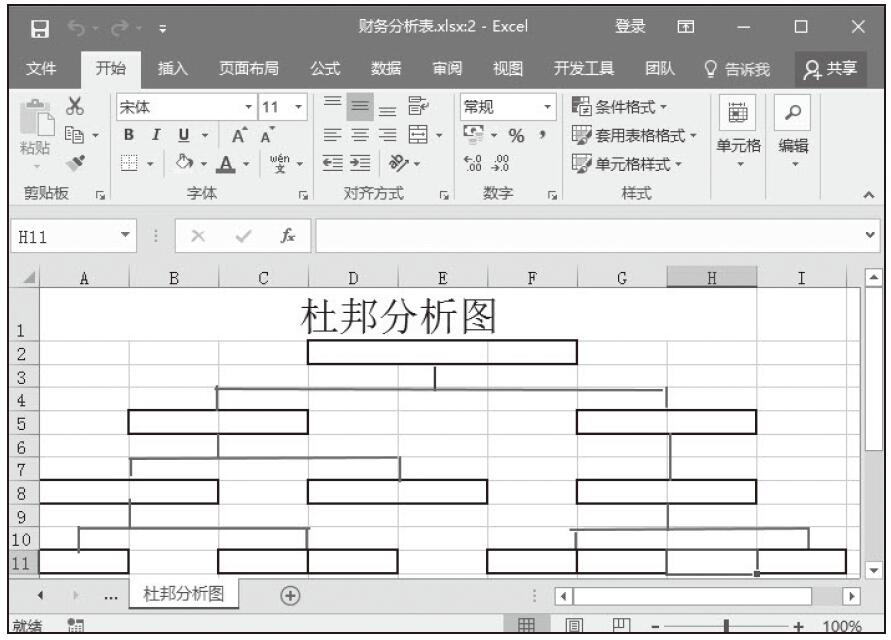Click the 共享 share button
This screenshot has height=640, width=891.
832,68
